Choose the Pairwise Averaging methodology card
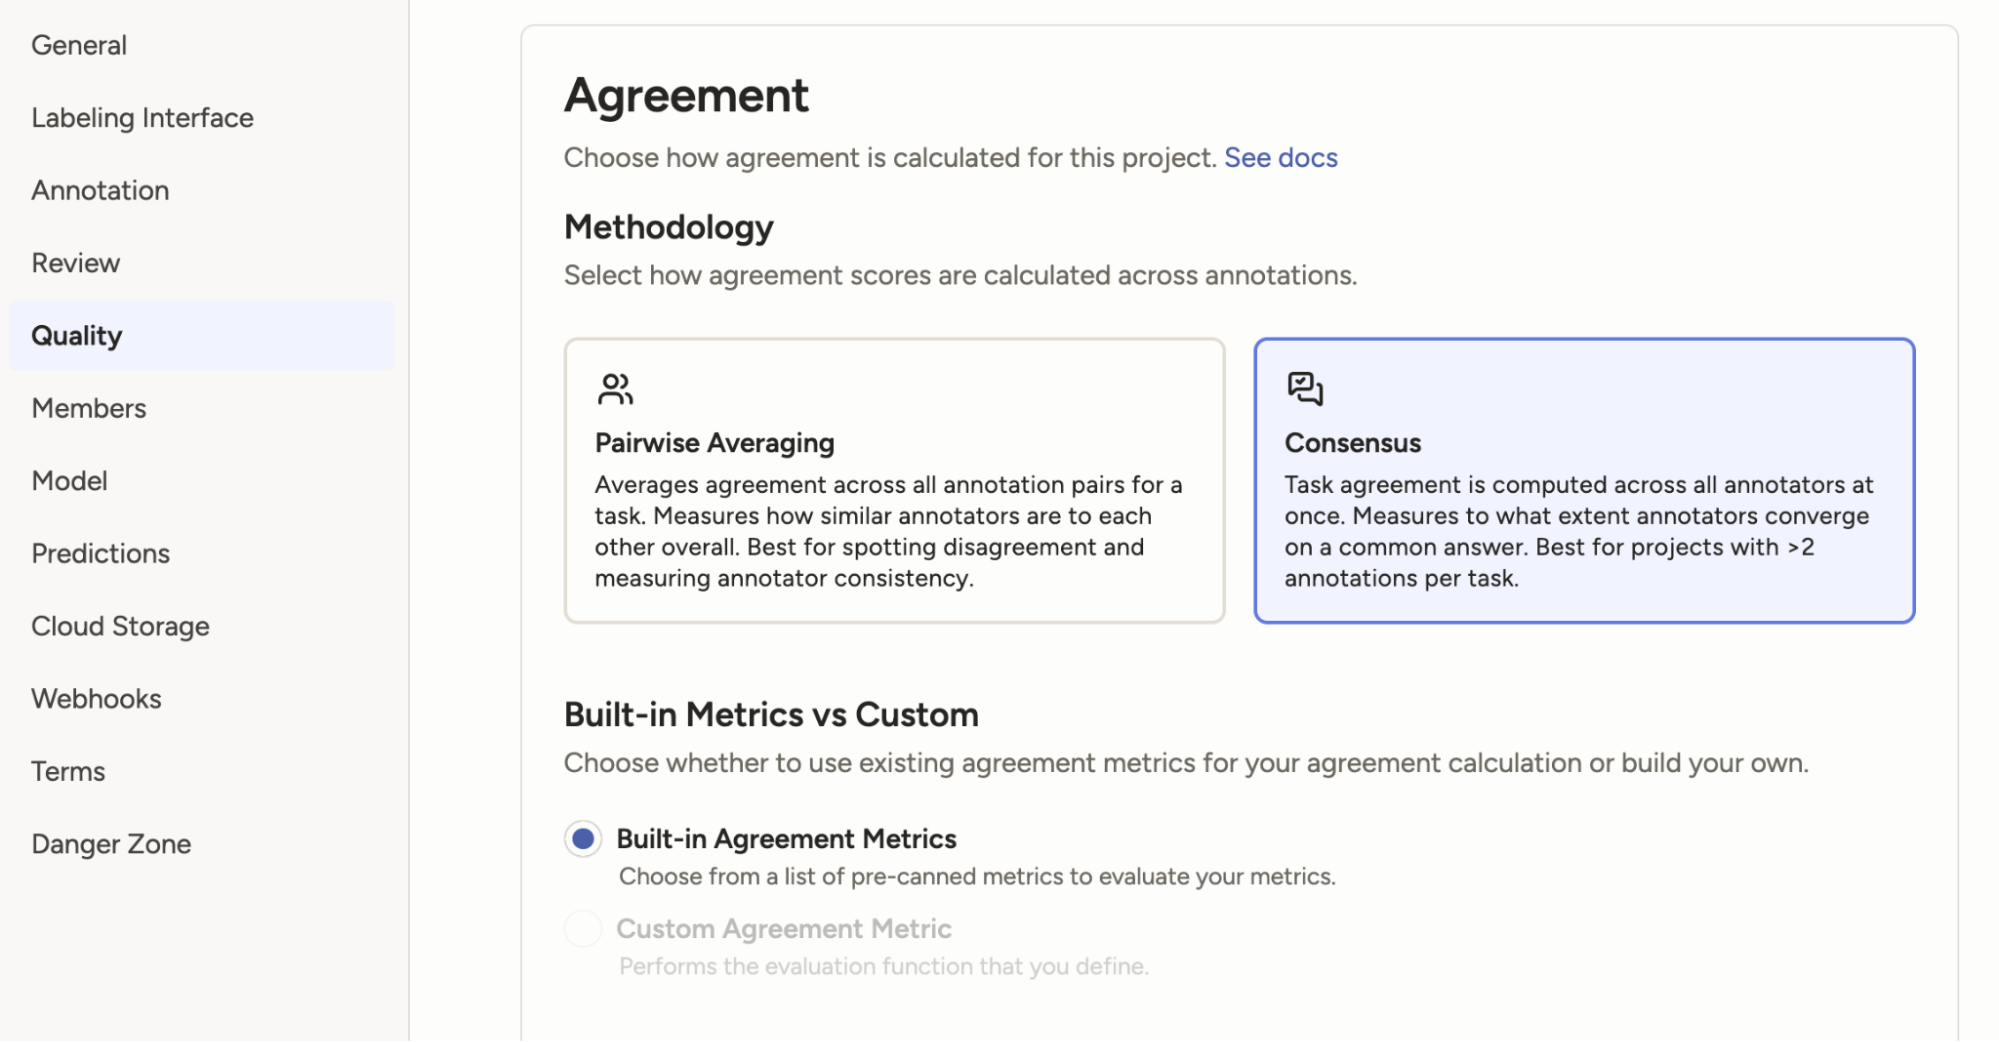The width and height of the screenshot is (1999, 1042). pos(894,480)
